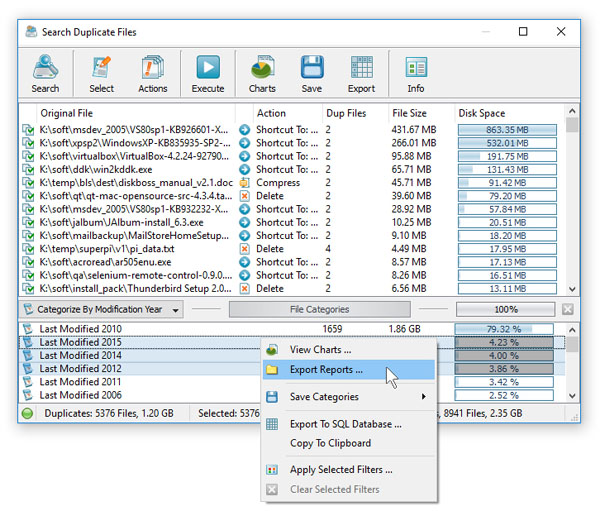Click the green status indicator icon
This screenshot has width=600, height=511.
click(x=28, y=413)
